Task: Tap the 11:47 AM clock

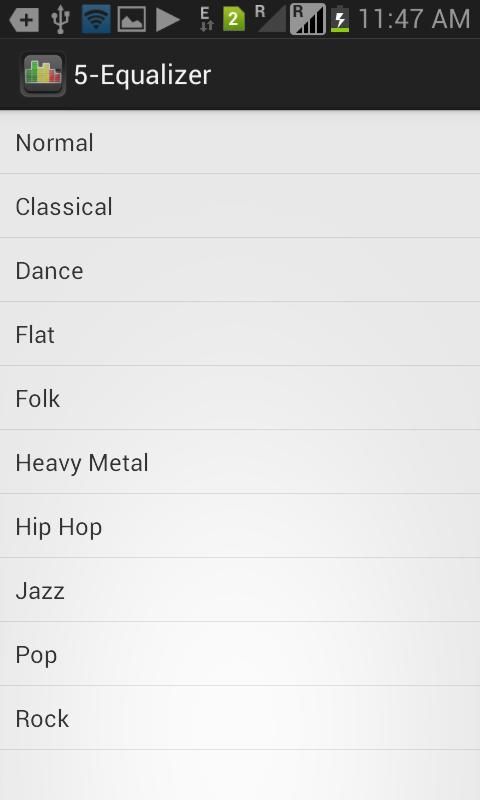Action: pyautogui.click(x=414, y=19)
